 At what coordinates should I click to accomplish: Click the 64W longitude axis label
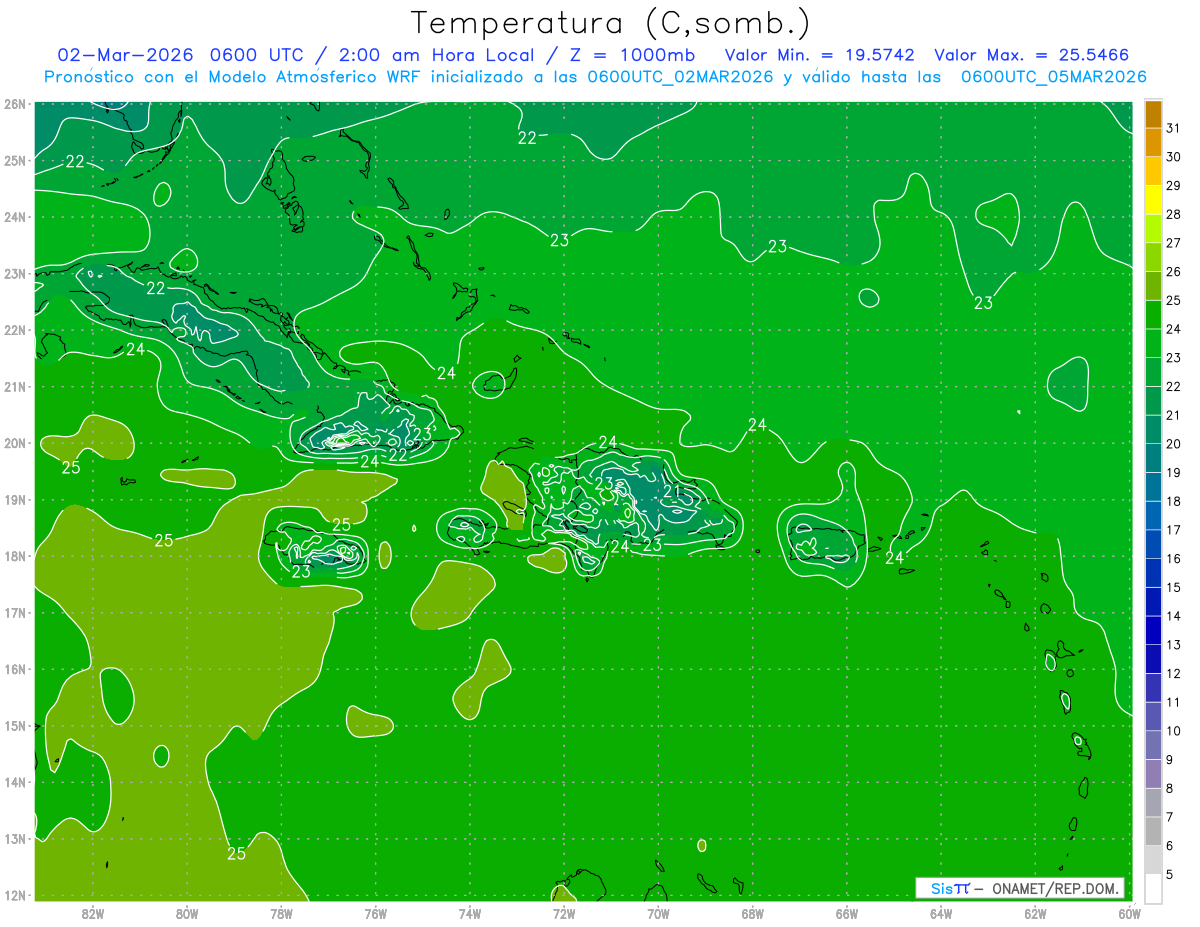[x=941, y=913]
